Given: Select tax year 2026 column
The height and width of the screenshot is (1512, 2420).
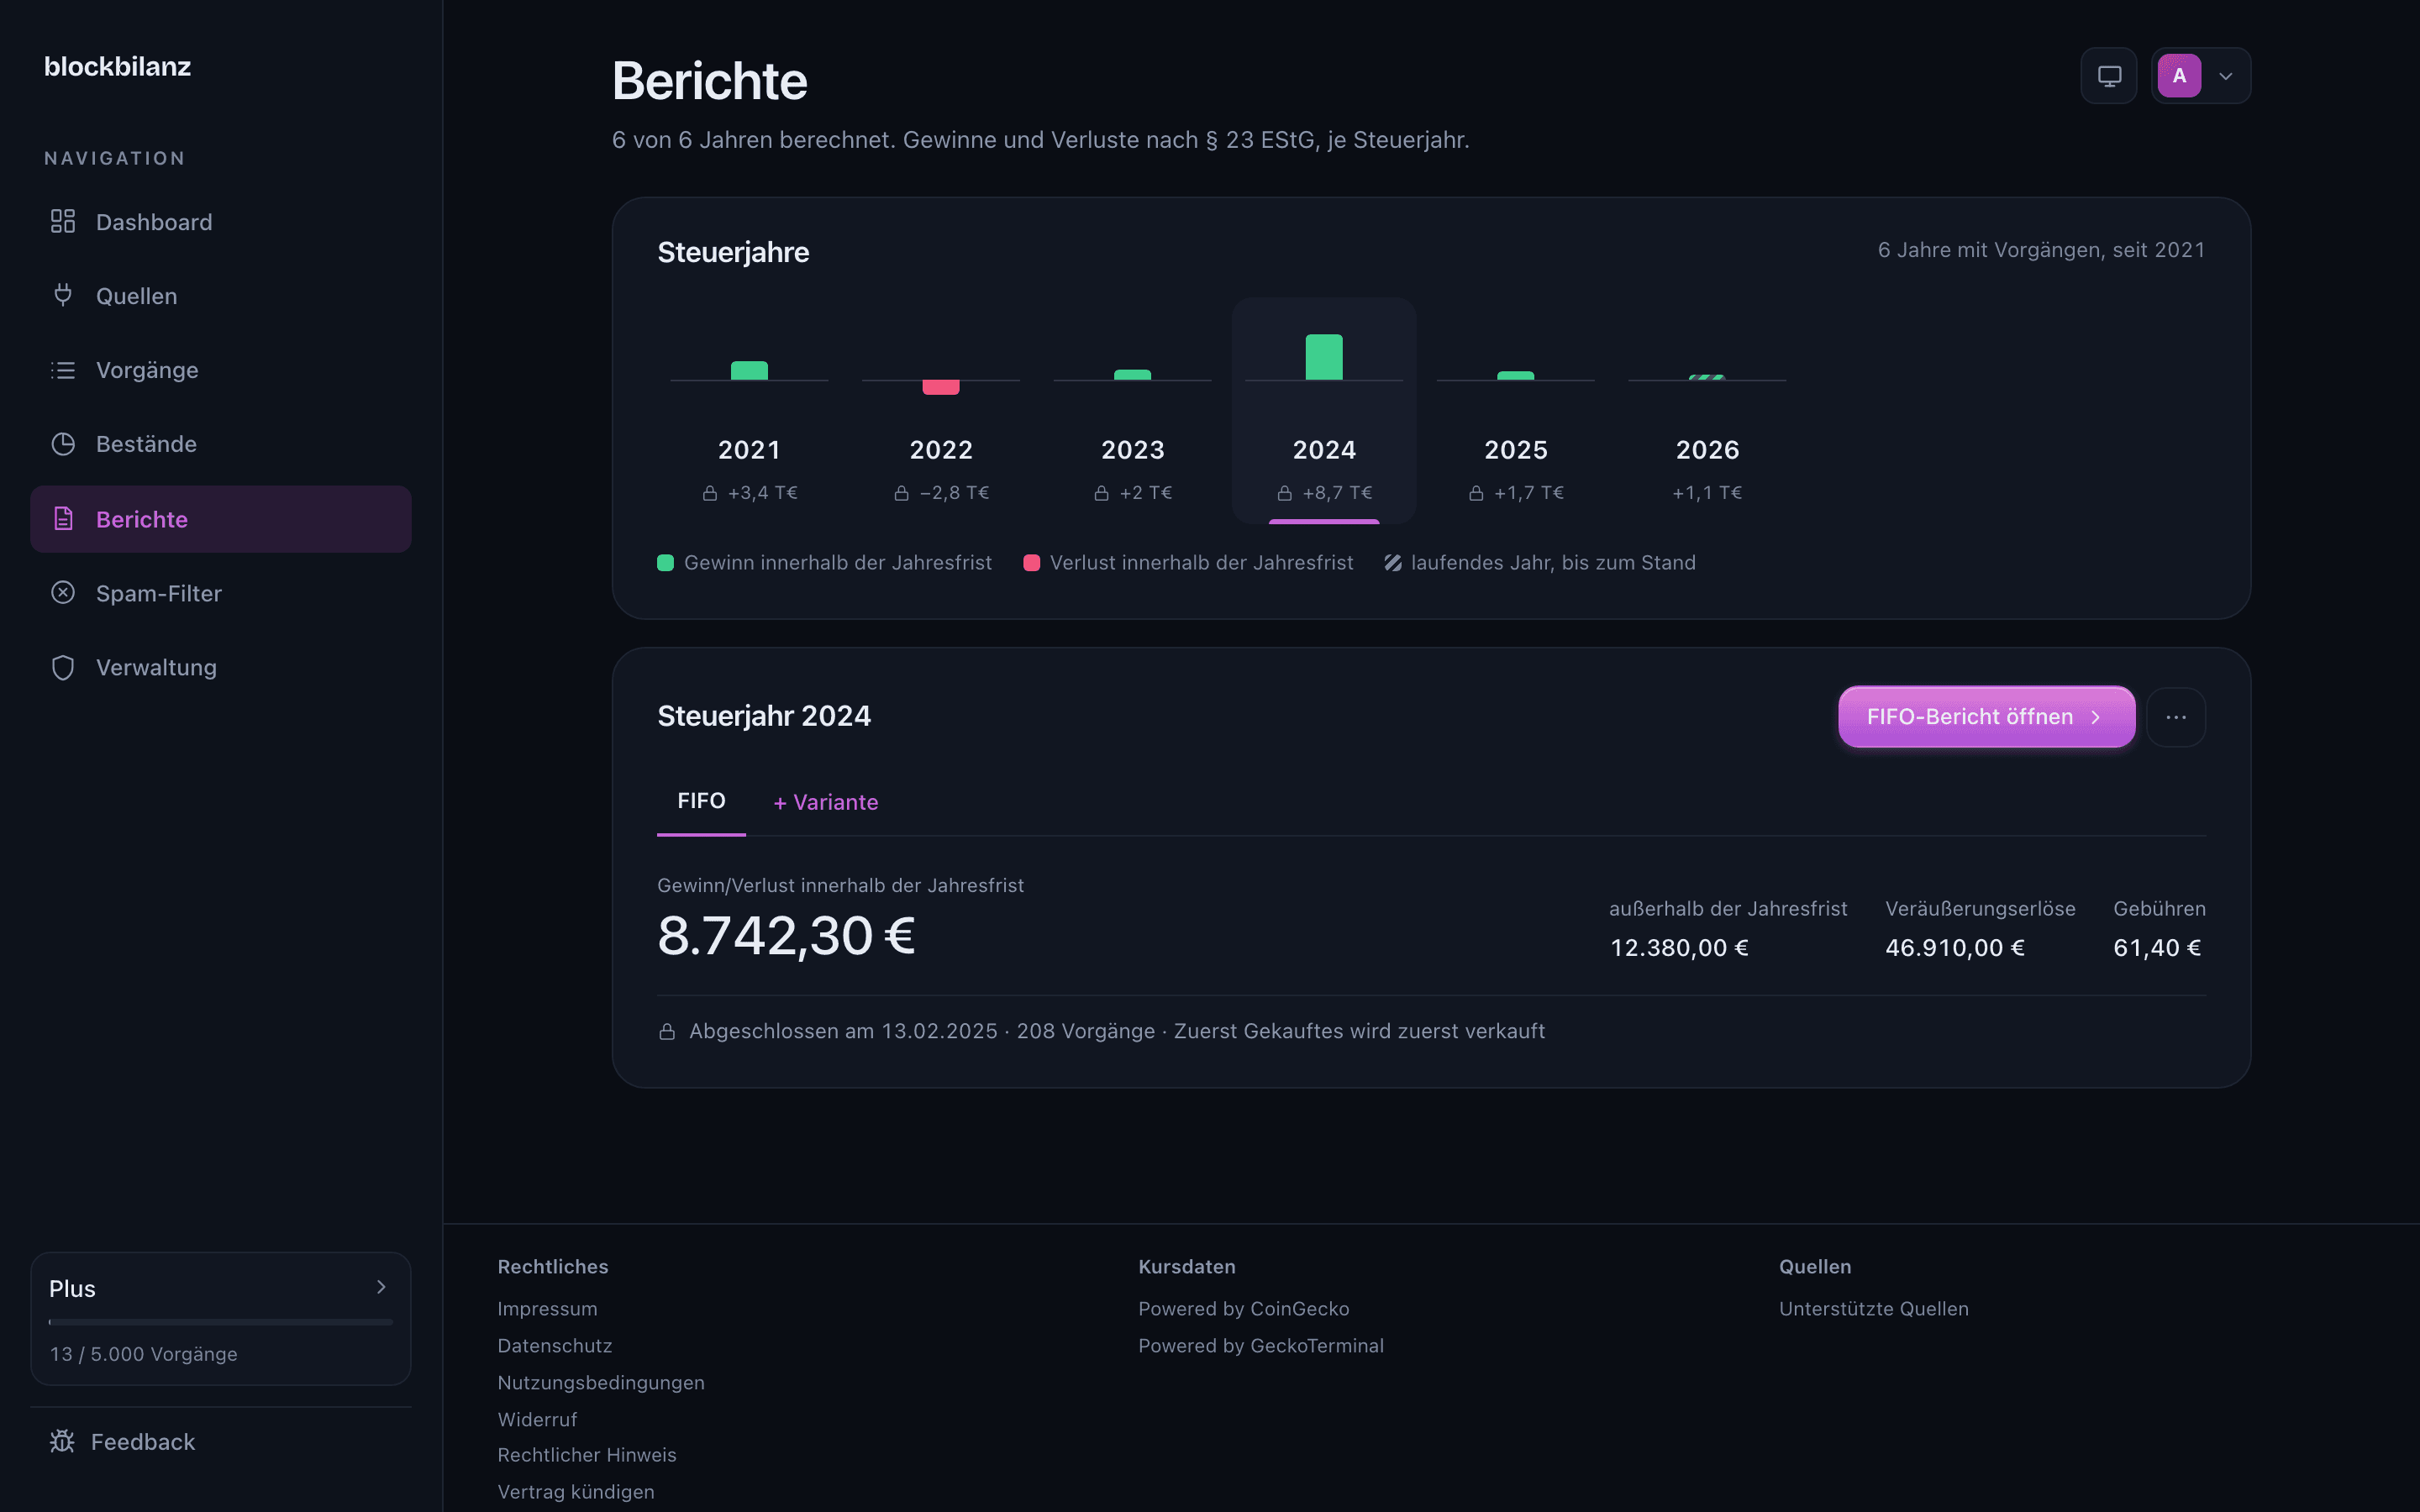Looking at the screenshot, I should coord(1707,410).
